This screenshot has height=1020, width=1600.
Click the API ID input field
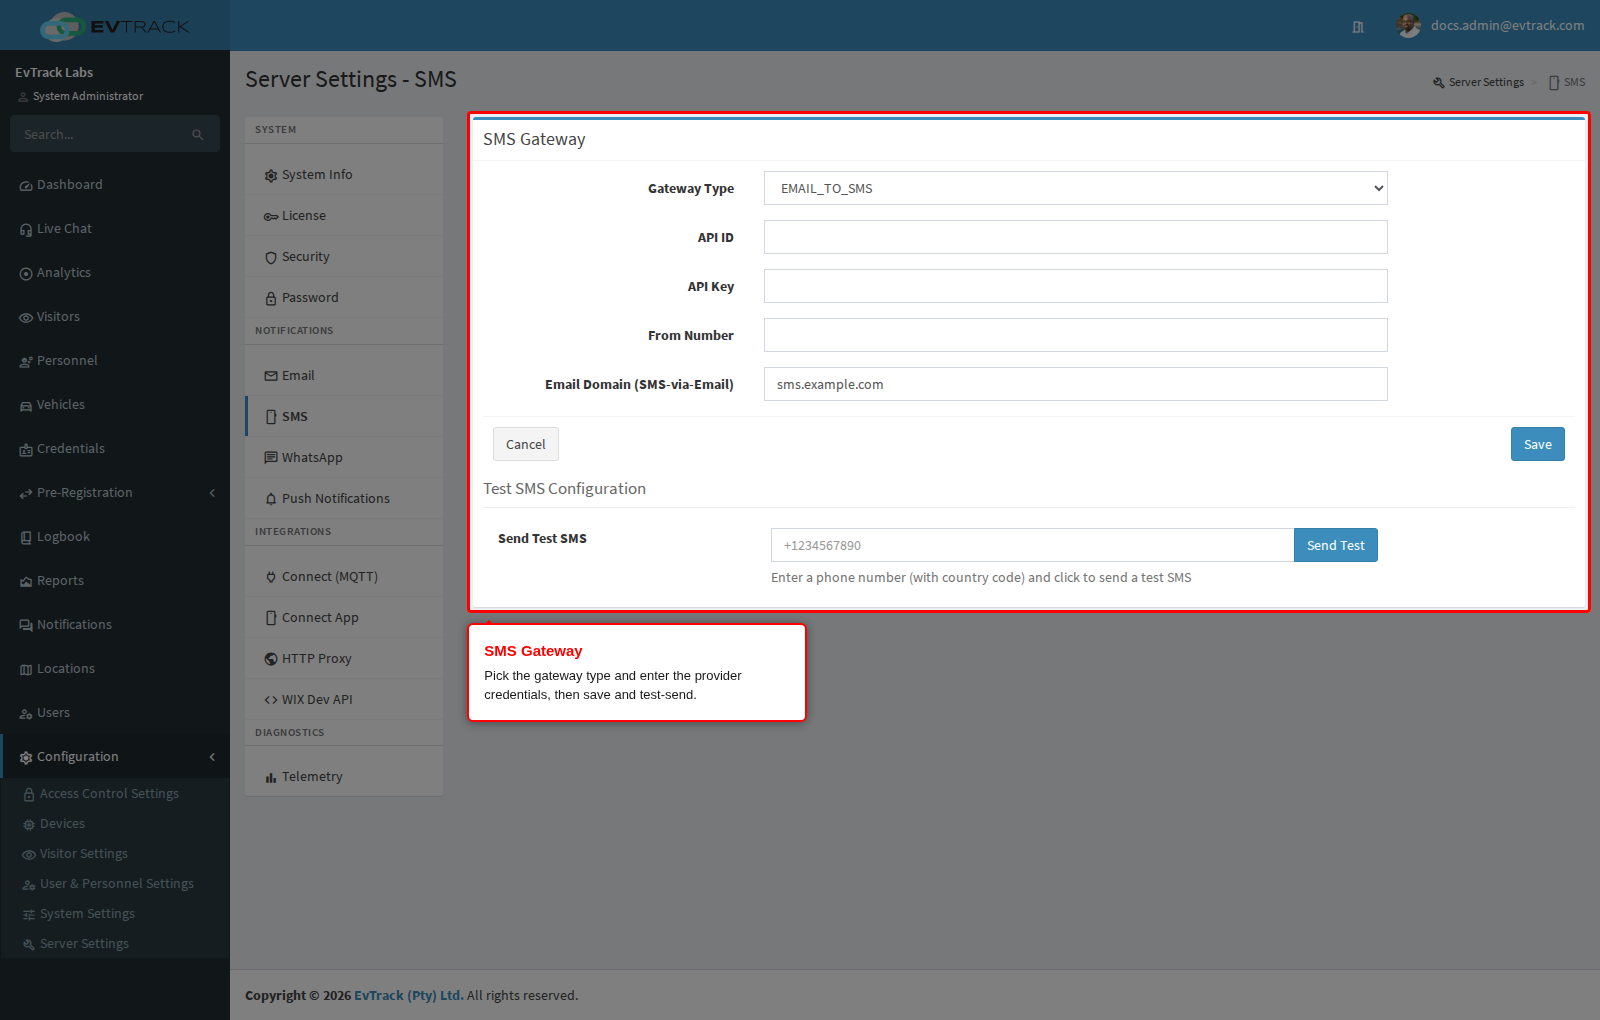[1076, 237]
